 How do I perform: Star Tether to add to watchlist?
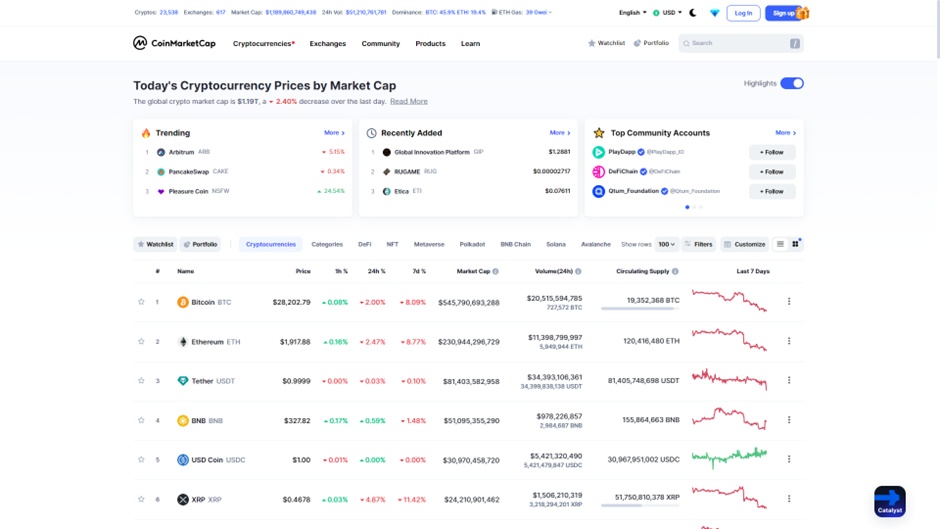pyautogui.click(x=141, y=380)
